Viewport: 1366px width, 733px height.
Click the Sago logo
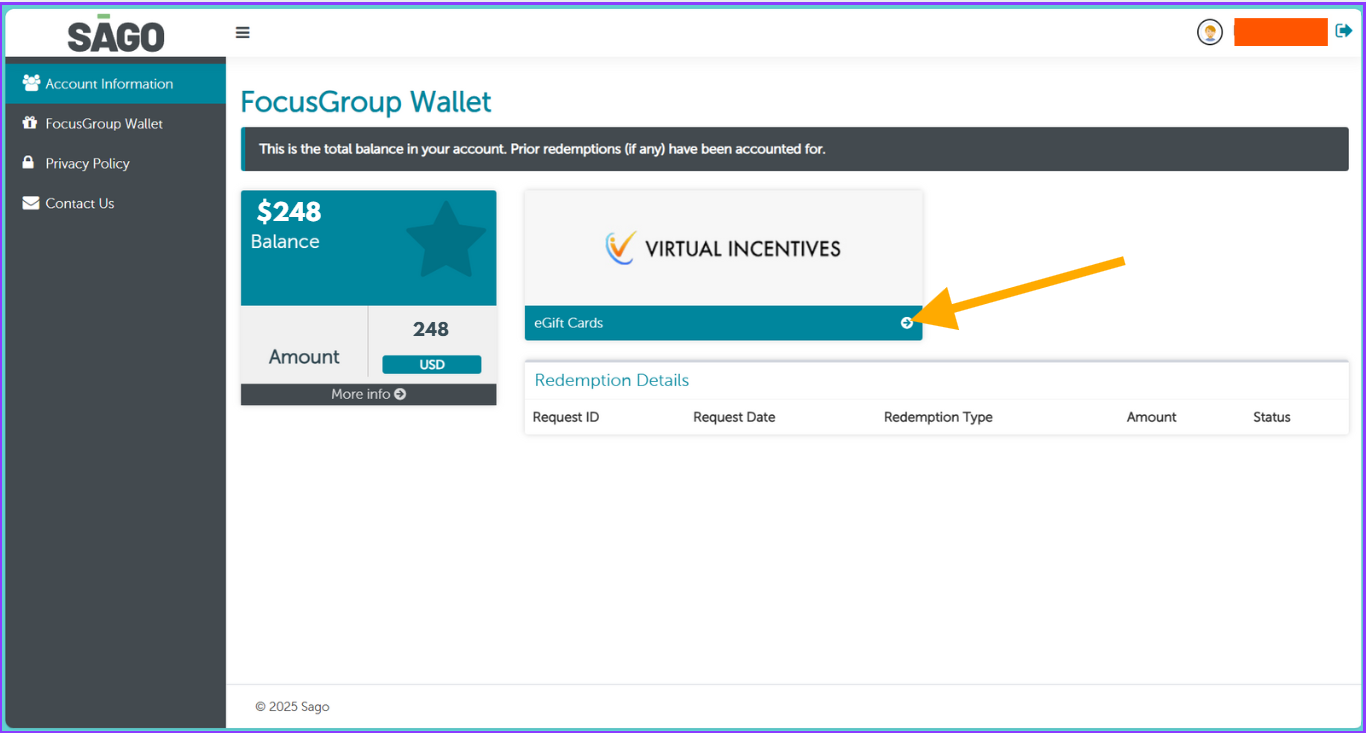pyautogui.click(x=116, y=34)
